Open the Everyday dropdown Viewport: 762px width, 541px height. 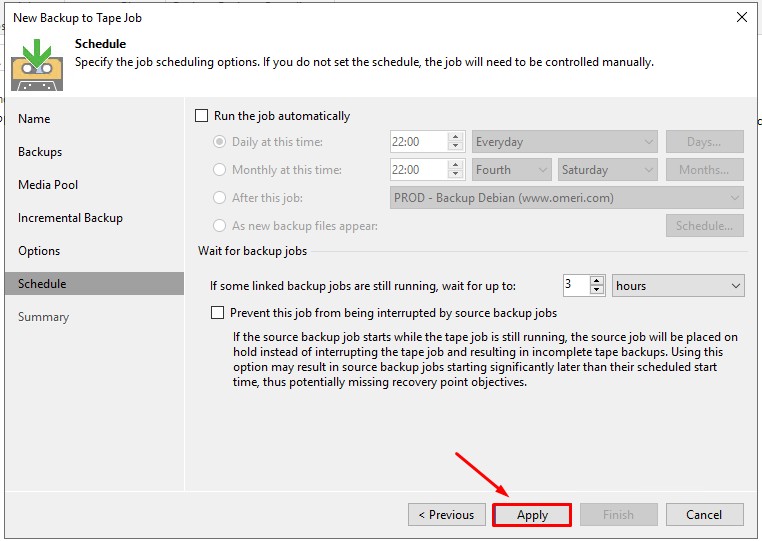click(565, 142)
